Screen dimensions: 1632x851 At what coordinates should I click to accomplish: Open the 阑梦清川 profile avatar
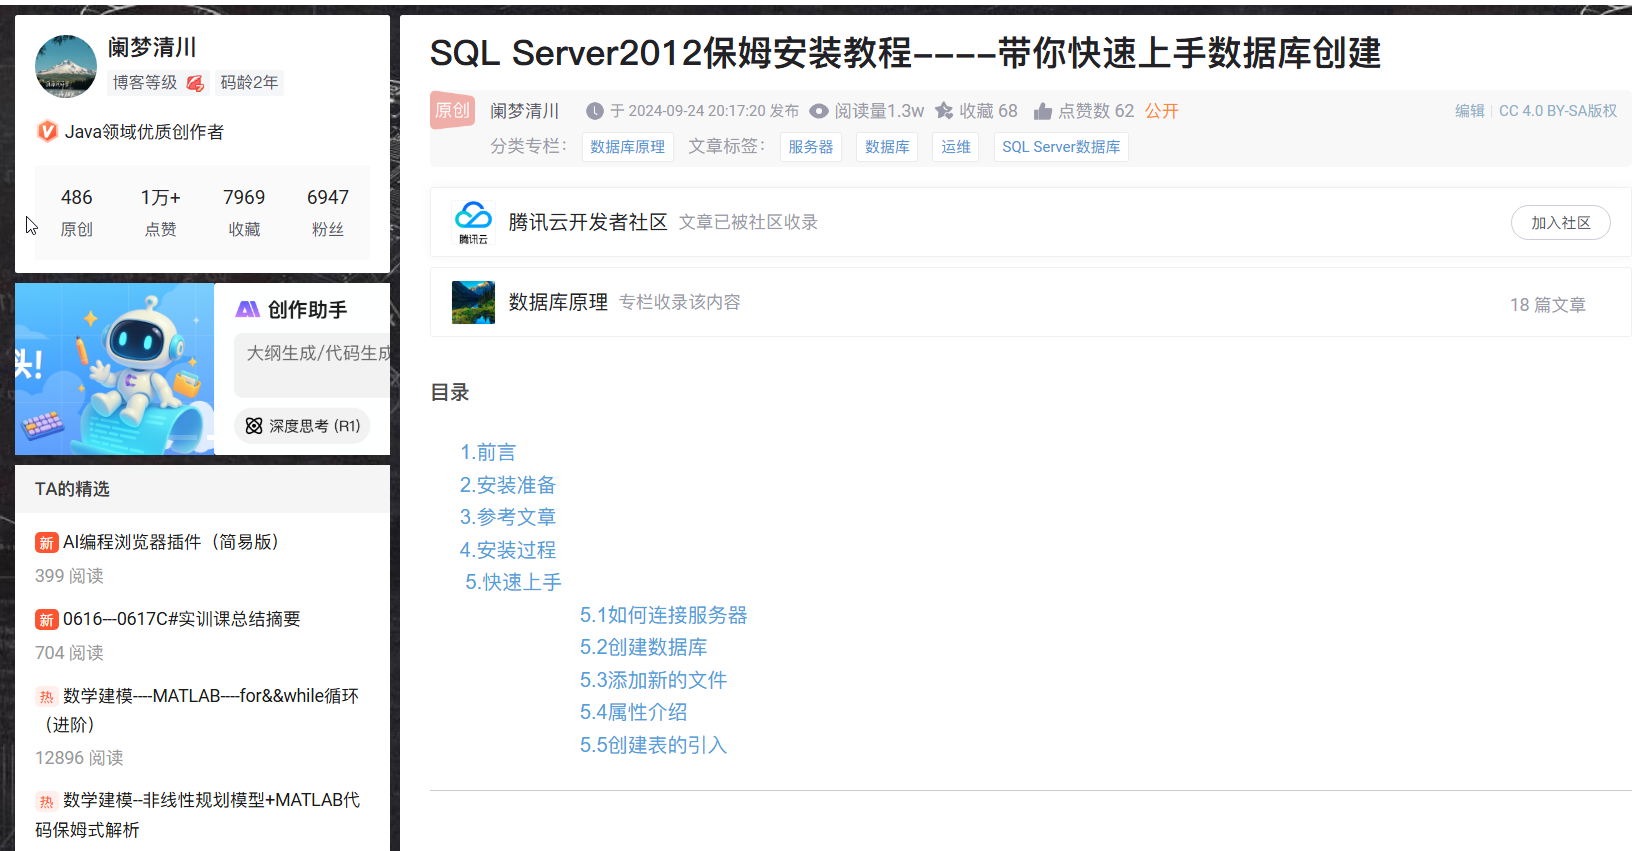pyautogui.click(x=66, y=66)
